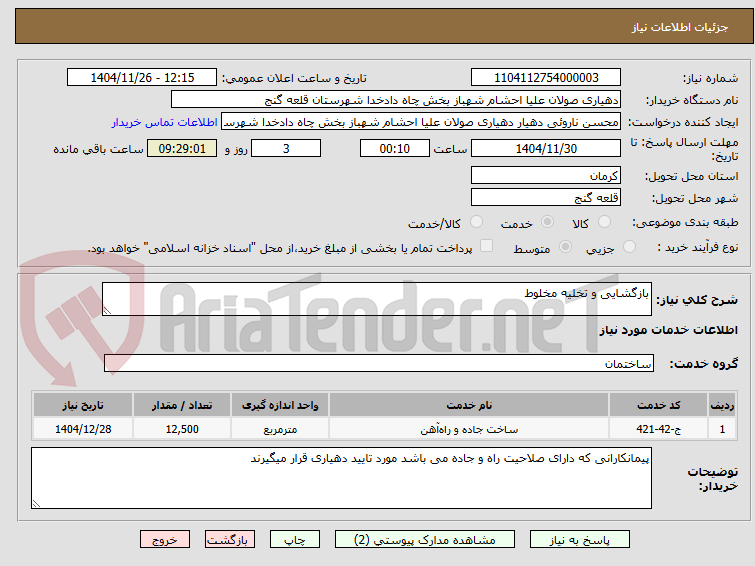
Task: Open 'اطلاعات تماس خریدار' link
Action: [x=165, y=122]
